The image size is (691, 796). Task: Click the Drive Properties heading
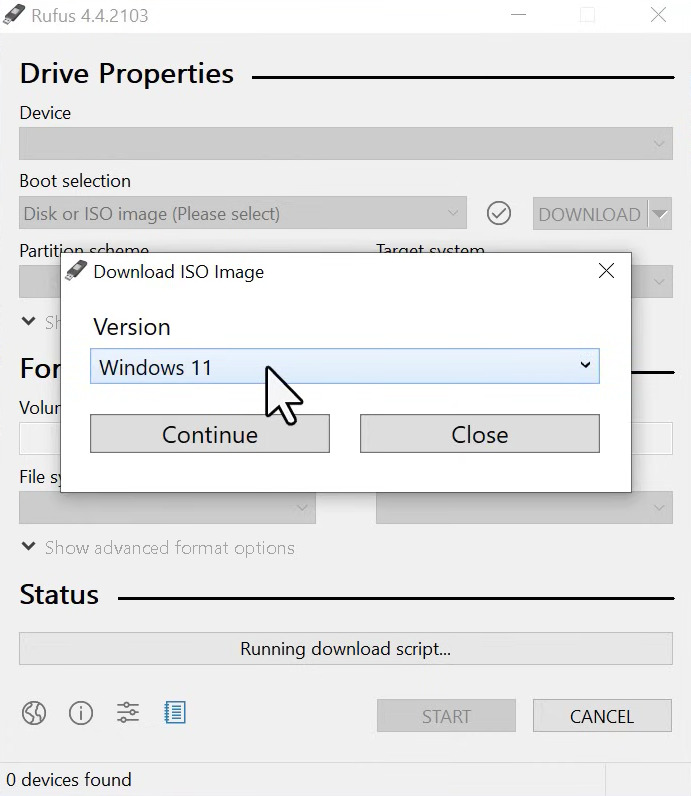pyautogui.click(x=127, y=74)
